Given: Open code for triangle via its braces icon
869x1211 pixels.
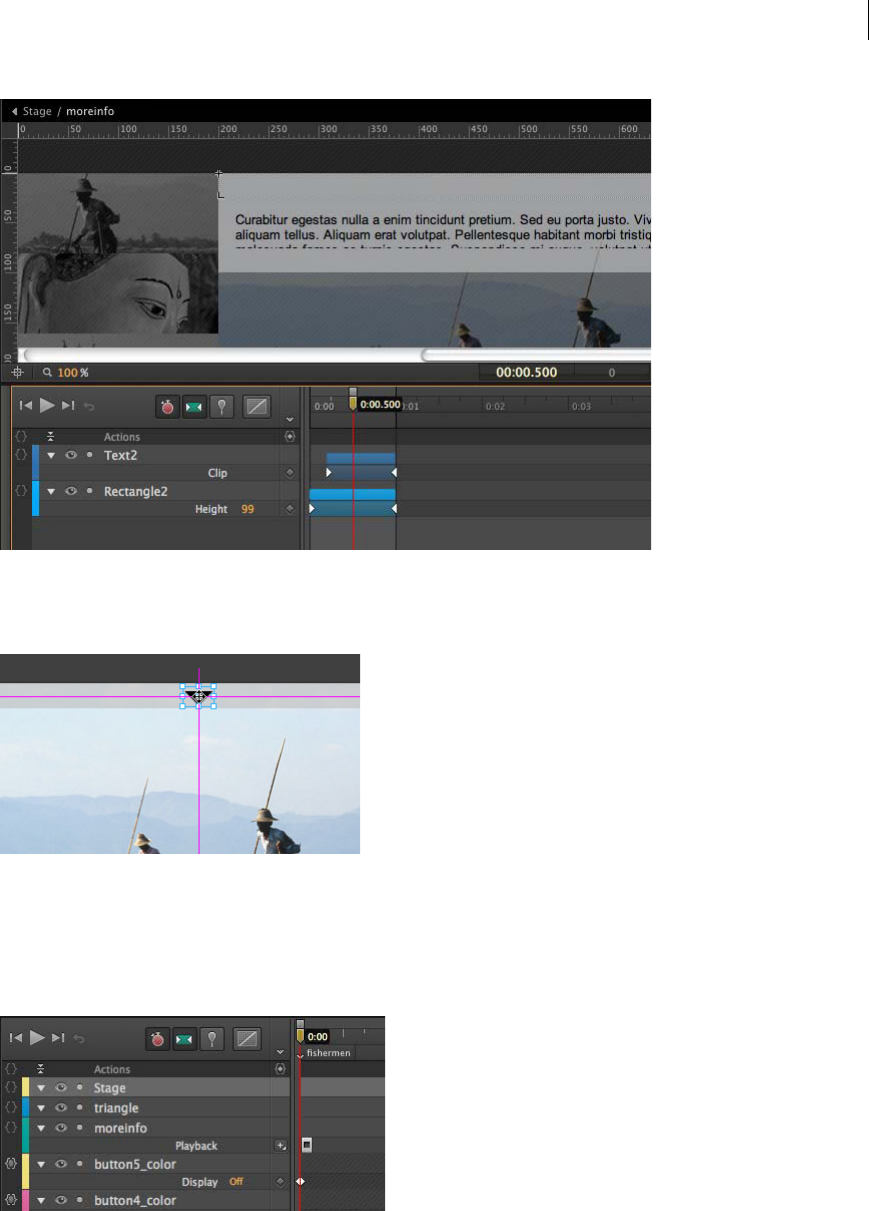Looking at the screenshot, I should click(x=10, y=1107).
